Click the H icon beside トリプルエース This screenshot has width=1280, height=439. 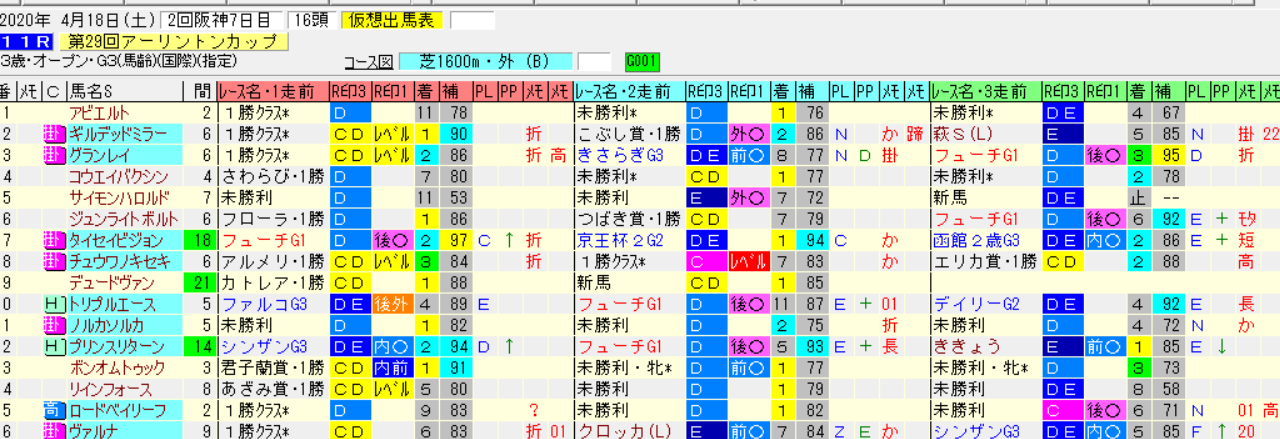click(x=54, y=304)
